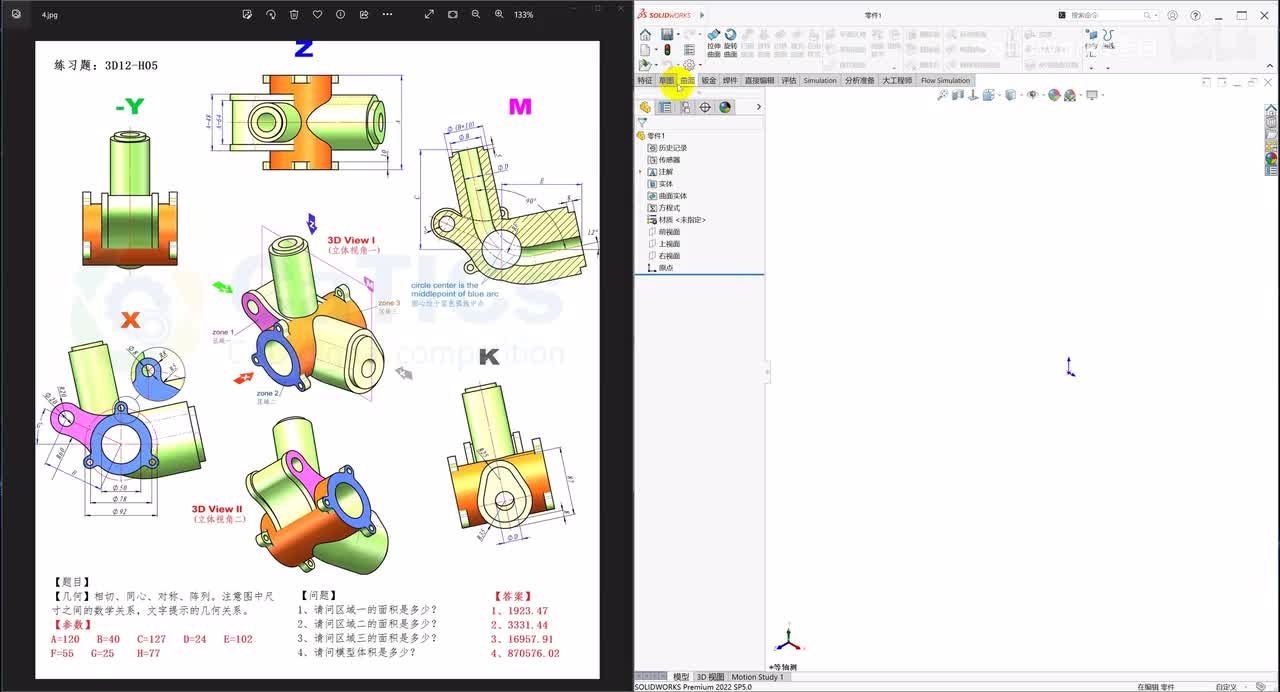Expand more manager tabs chevron
Screen dimensions: 1280x692
[758, 107]
